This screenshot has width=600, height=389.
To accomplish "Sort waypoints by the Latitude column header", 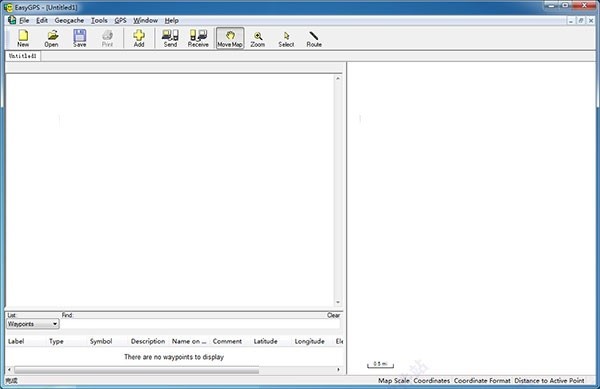I will coord(266,341).
